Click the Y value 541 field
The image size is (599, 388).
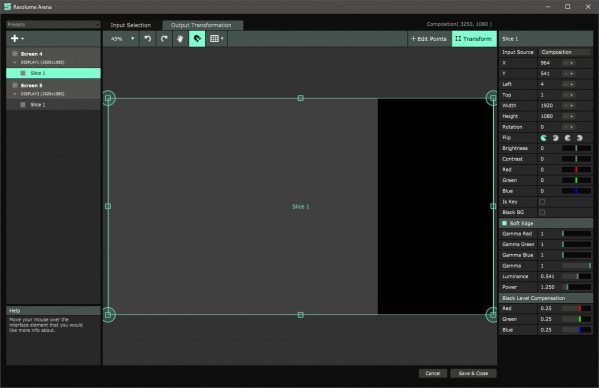tap(550, 73)
